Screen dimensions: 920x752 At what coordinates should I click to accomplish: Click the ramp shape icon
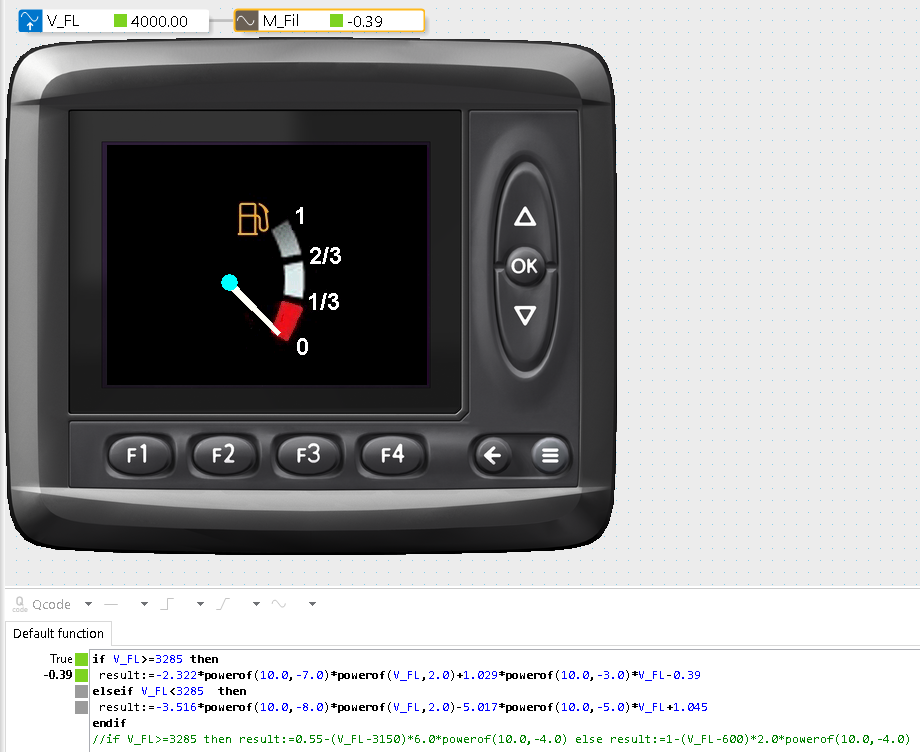coord(223,604)
